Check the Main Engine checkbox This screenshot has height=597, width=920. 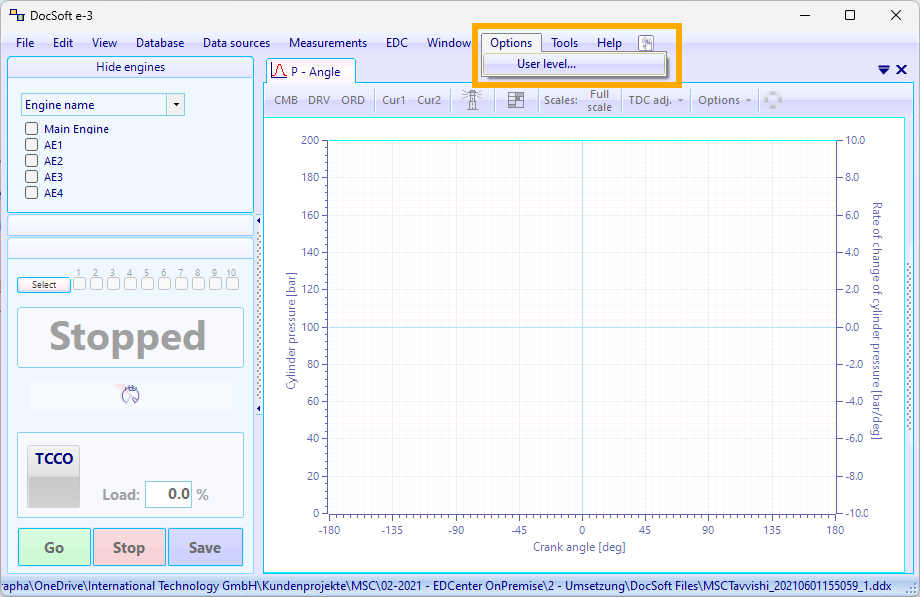[x=31, y=129]
